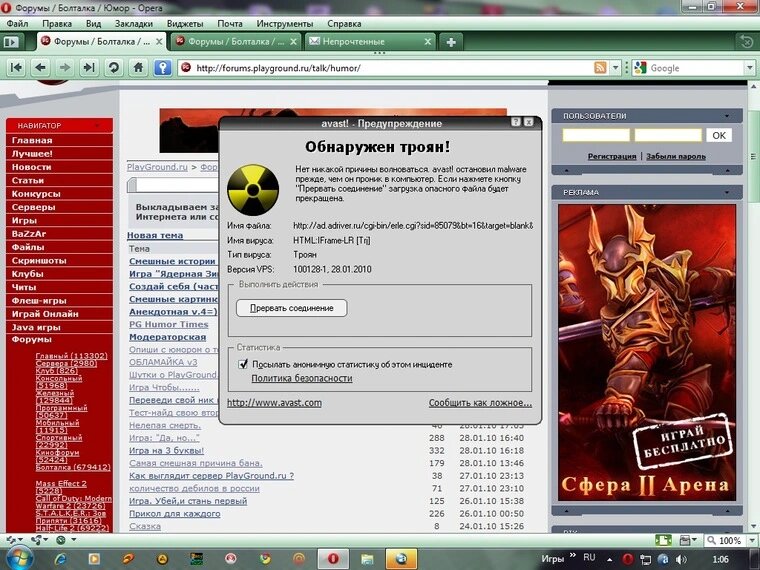
Task: Collapse the РЕКЛАМА panel arrow
Action: pos(727,192)
